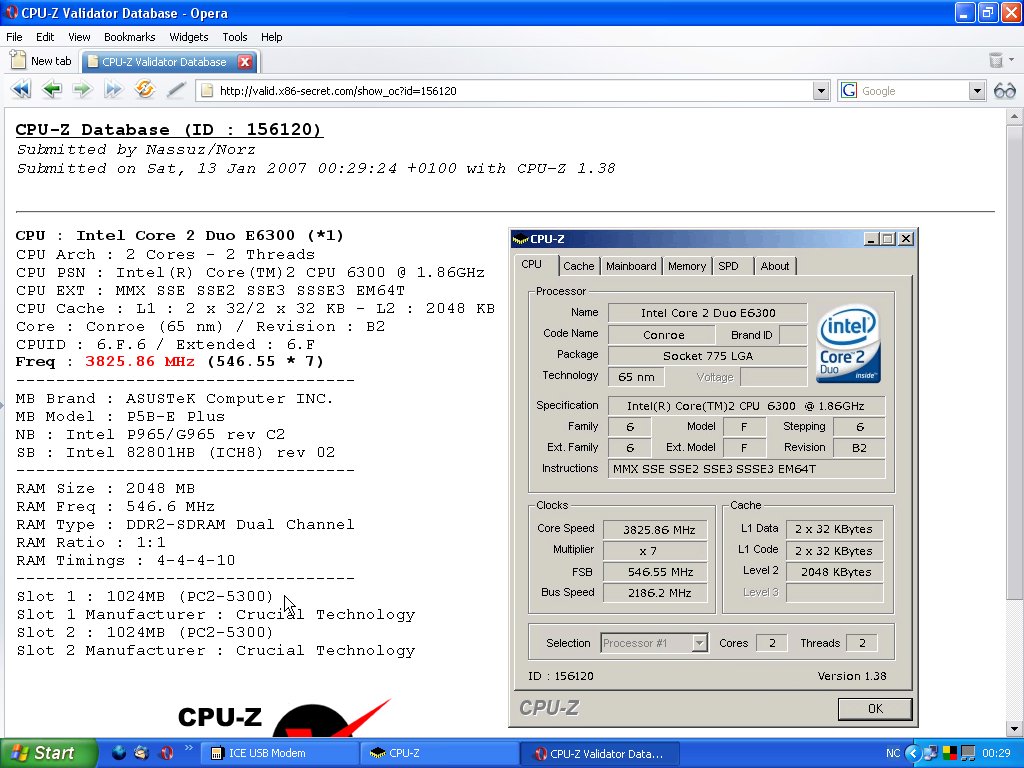Screen dimensions: 1024x768
Task: Click the NC language indicator
Action: 893,754
